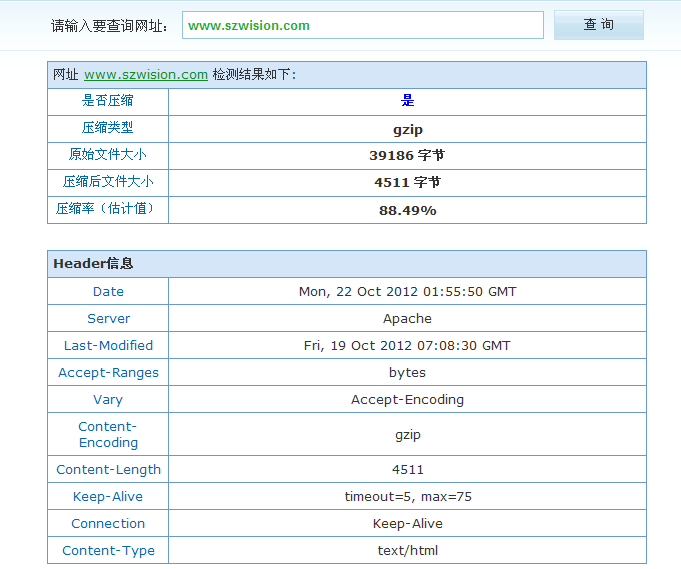Click the gzip value in Header table
681x569 pixels.
(407, 435)
